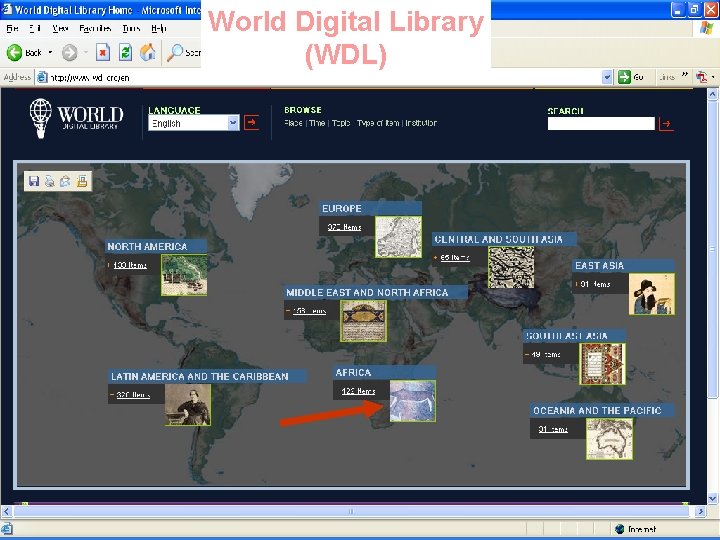
Task: Open the Help menu
Action: click(x=158, y=28)
